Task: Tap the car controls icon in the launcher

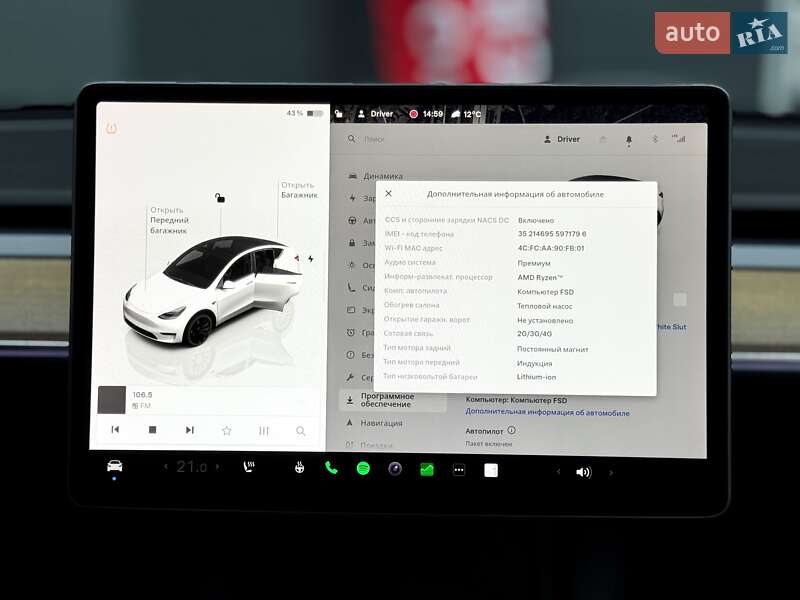Action: [112, 466]
